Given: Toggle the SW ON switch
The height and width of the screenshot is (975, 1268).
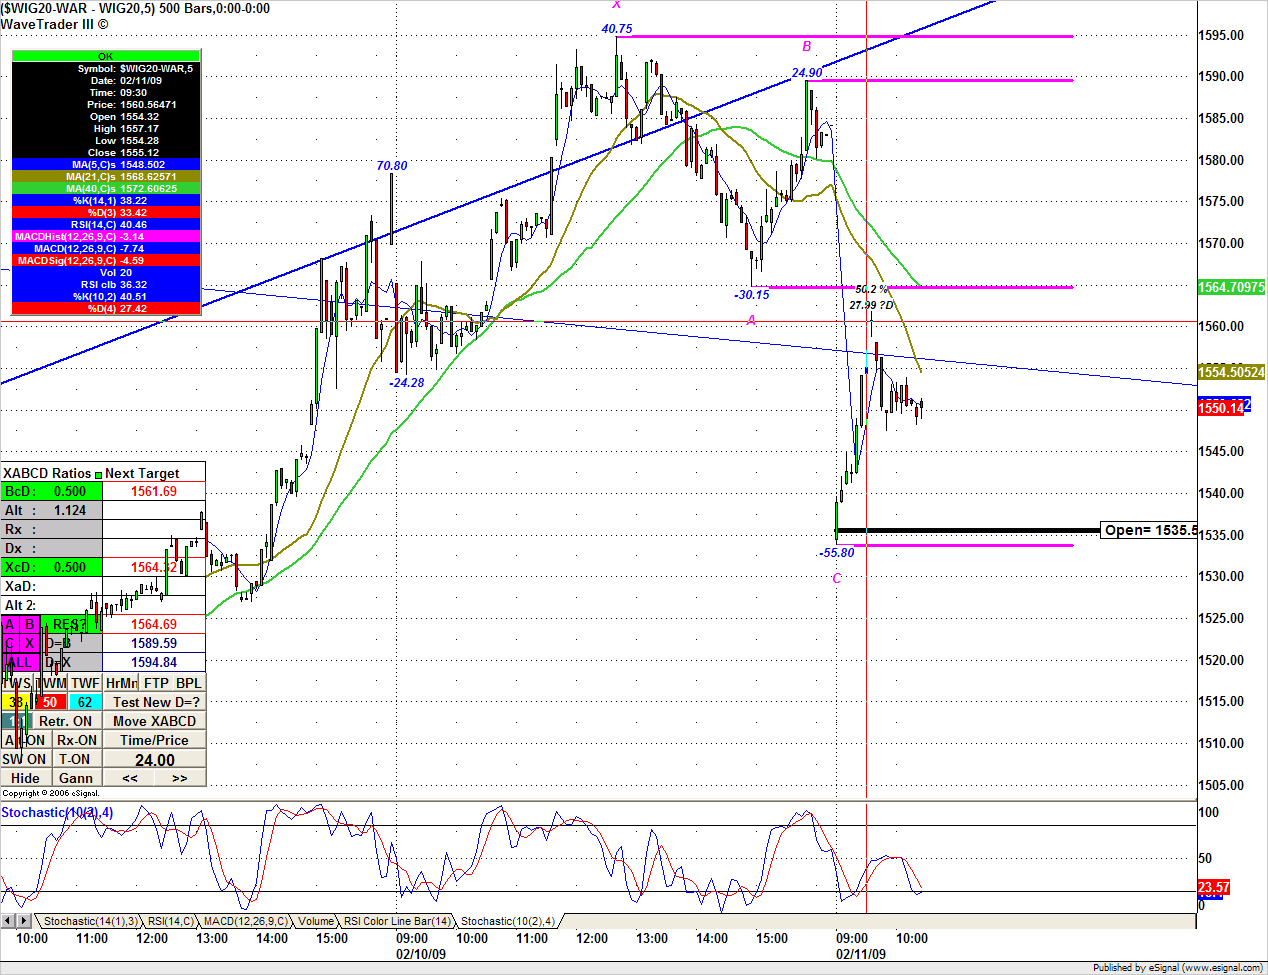Looking at the screenshot, I should 25,759.
